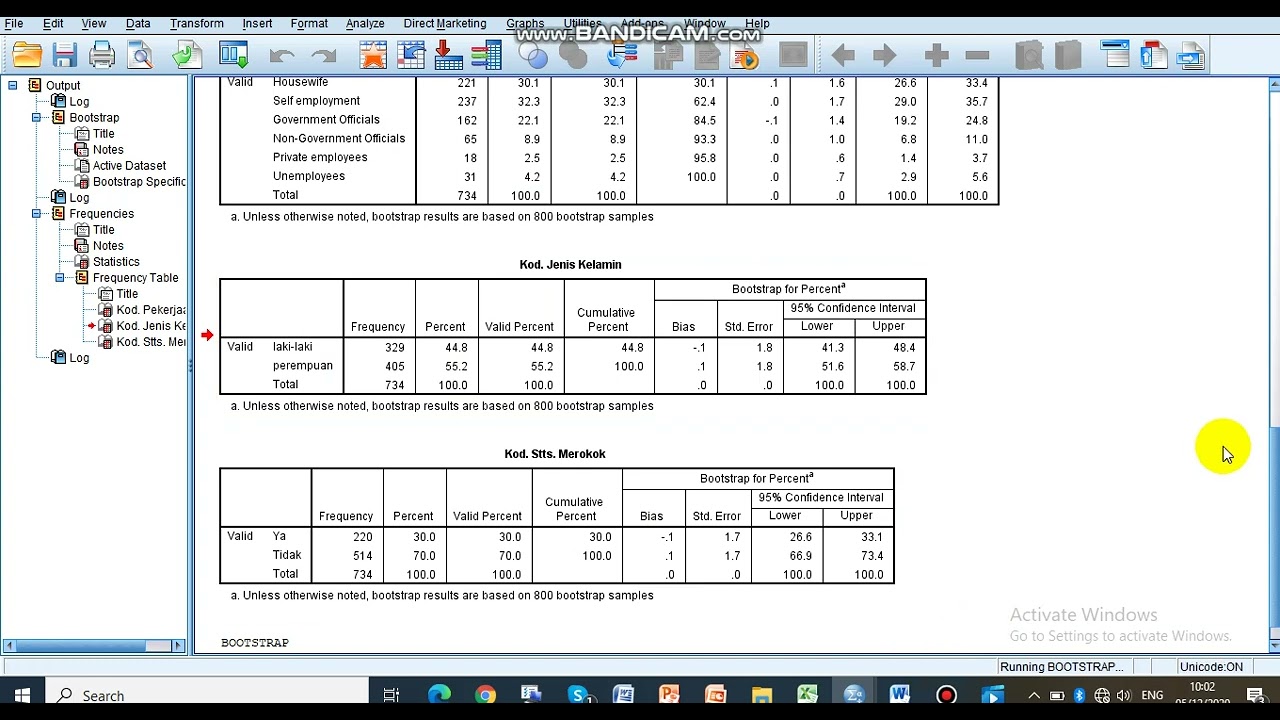The width and height of the screenshot is (1280, 720).
Task: Click the Chrome icon in taskbar
Action: click(x=485, y=695)
